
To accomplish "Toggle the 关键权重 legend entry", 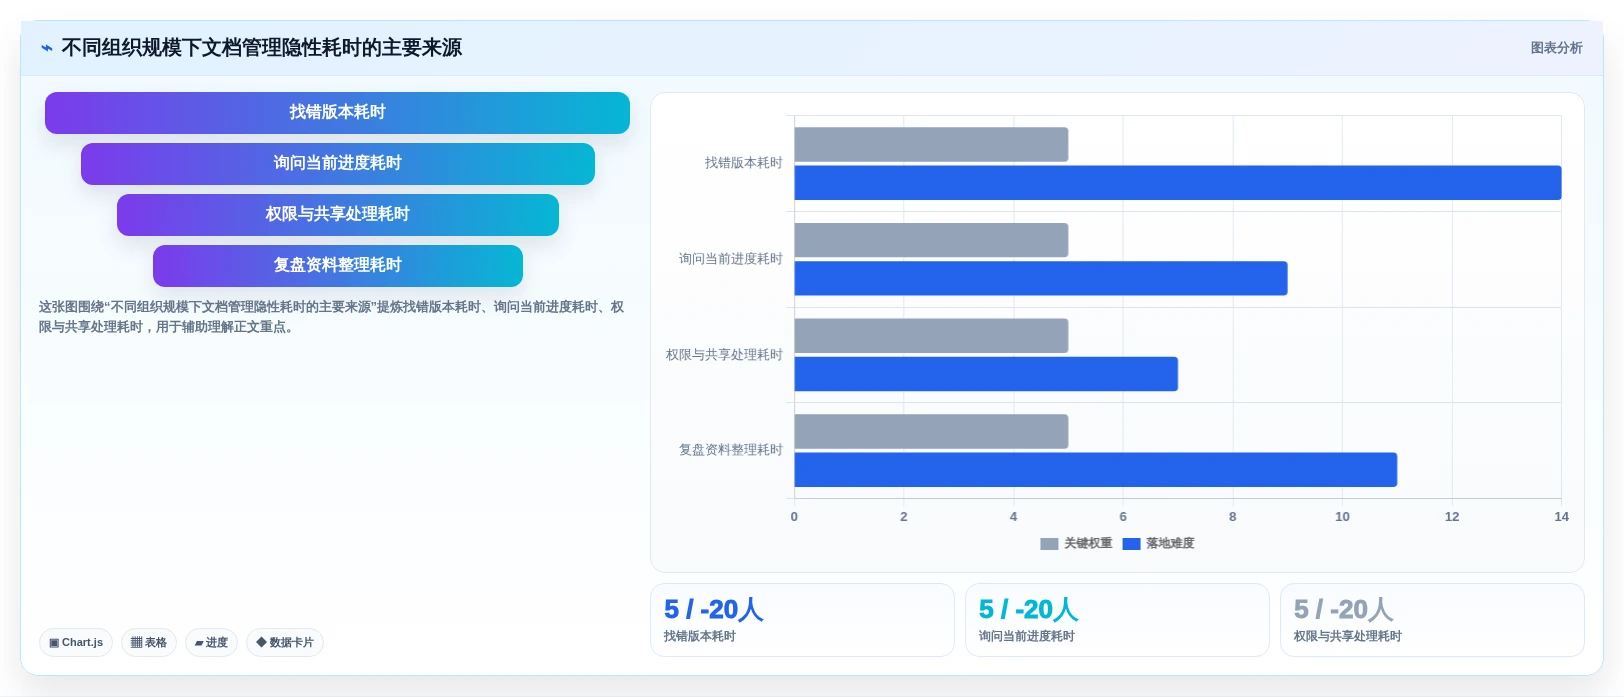I will 1076,544.
